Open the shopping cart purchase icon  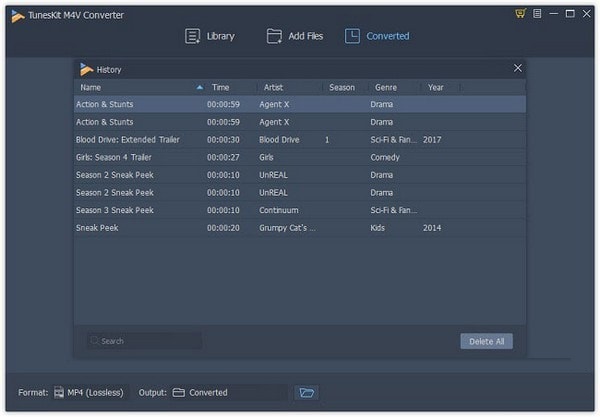pos(520,14)
